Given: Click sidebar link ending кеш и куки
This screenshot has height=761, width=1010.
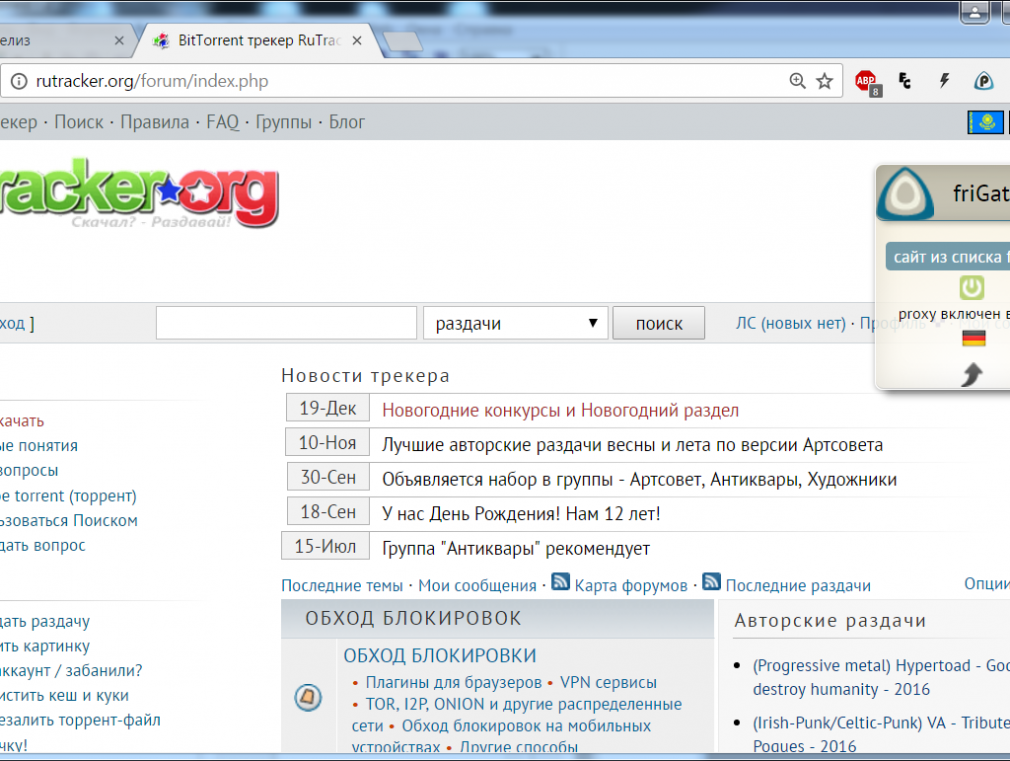Looking at the screenshot, I should [x=64, y=695].
